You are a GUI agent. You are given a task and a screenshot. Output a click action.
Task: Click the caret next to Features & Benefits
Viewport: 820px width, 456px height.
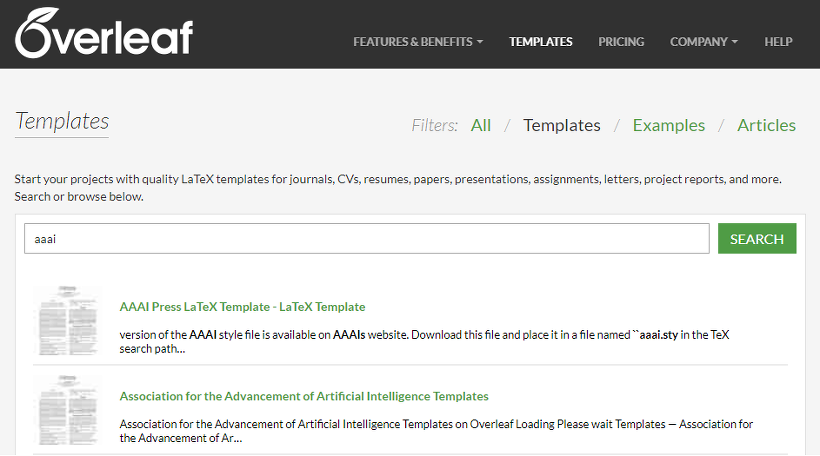coord(480,42)
